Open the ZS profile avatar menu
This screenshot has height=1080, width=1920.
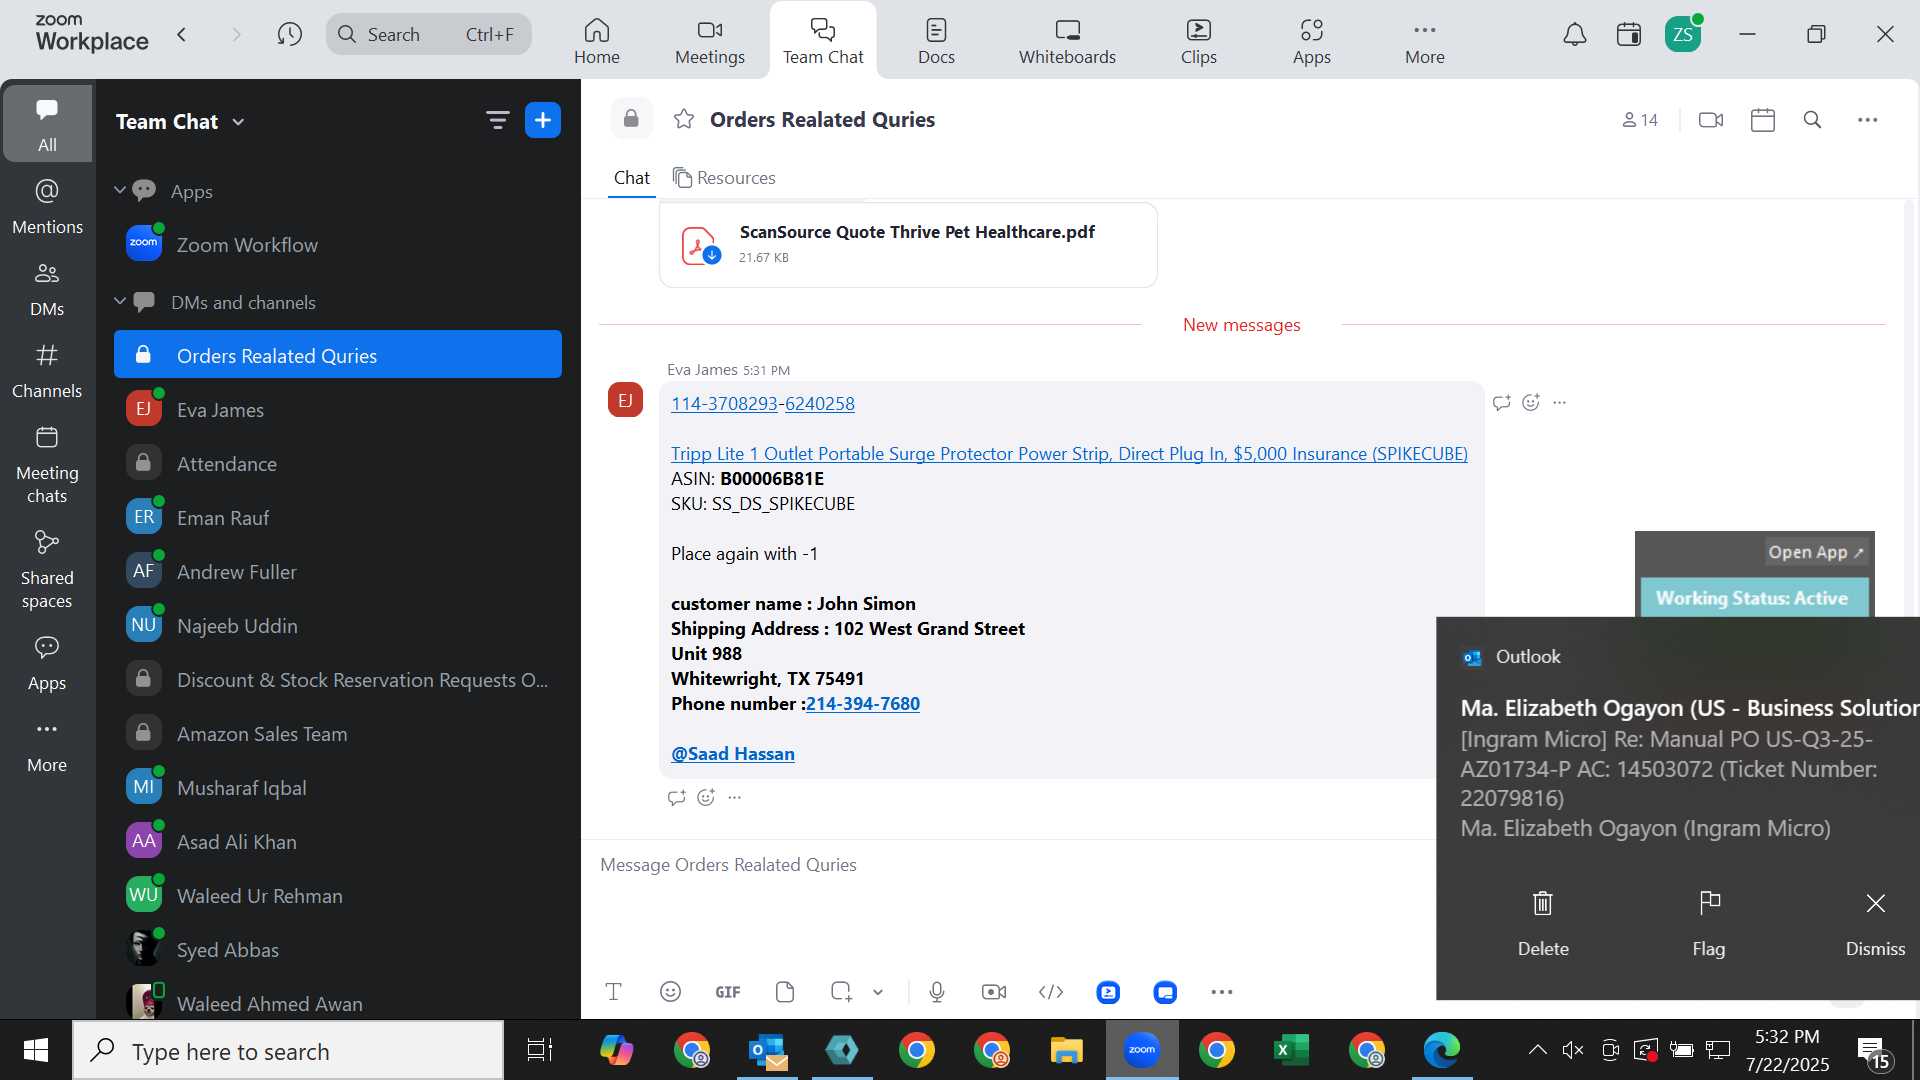point(1683,35)
